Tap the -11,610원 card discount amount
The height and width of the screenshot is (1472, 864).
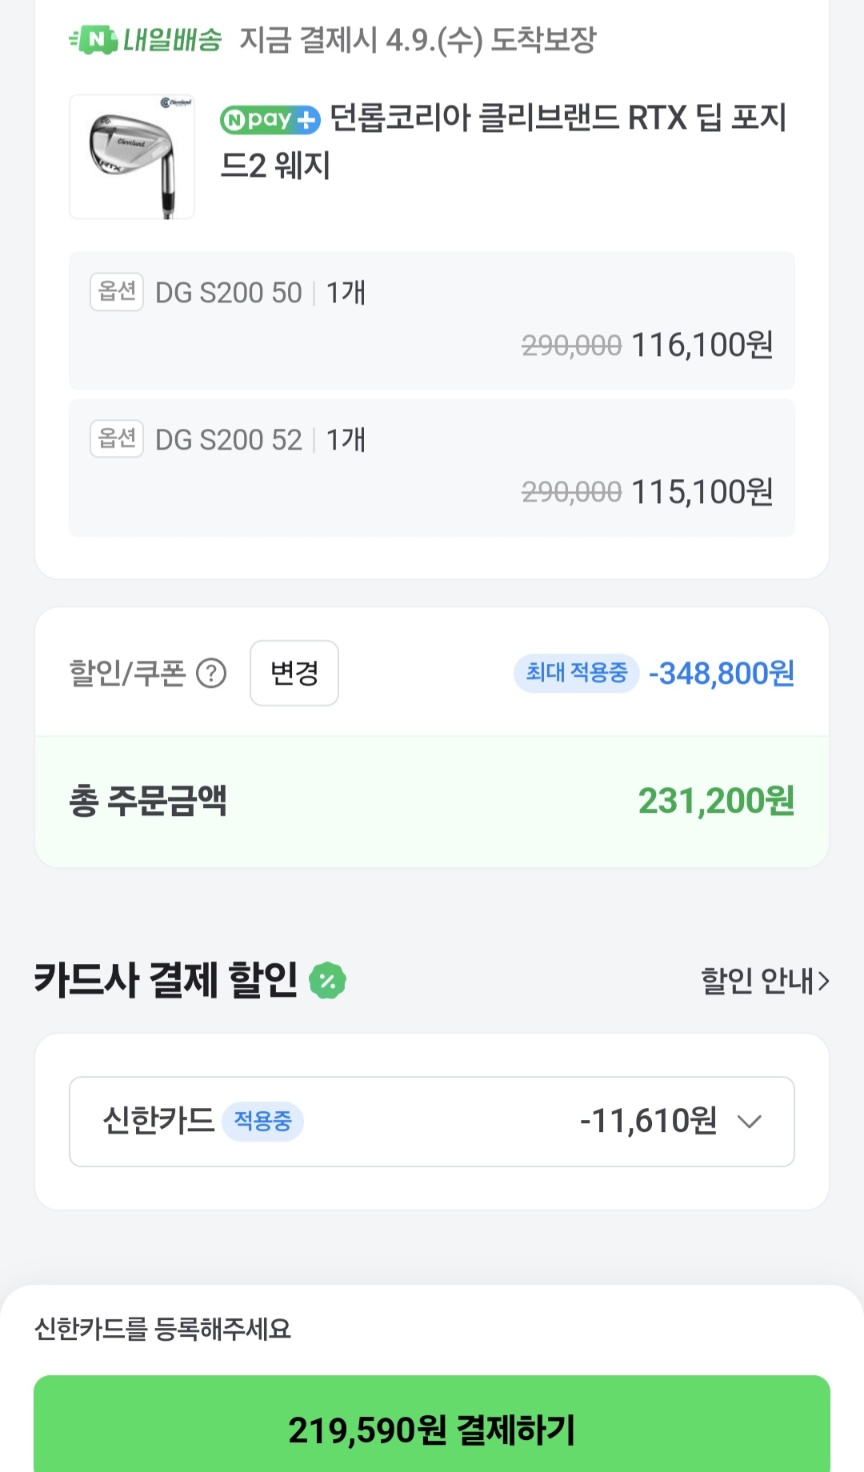point(648,1121)
